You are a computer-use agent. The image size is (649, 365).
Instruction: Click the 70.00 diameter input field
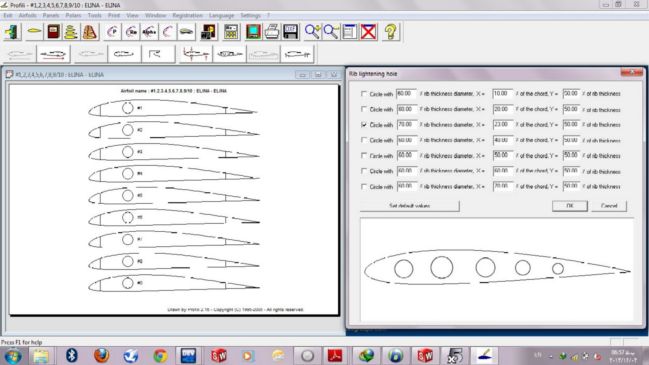(406, 125)
